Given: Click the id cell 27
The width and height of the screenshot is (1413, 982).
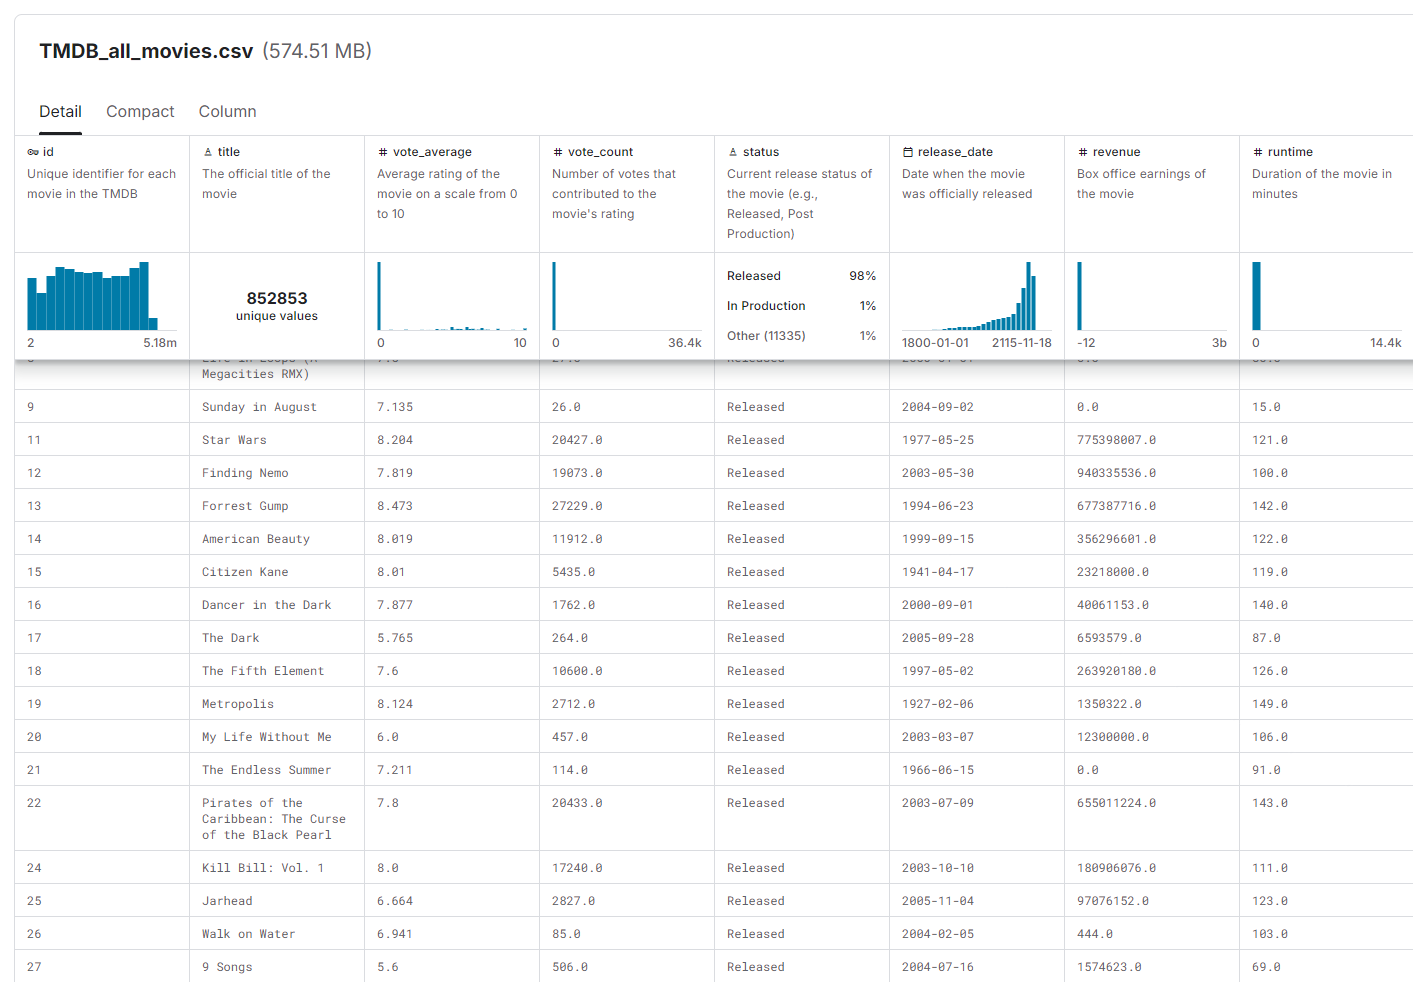Looking at the screenshot, I should (x=34, y=967).
